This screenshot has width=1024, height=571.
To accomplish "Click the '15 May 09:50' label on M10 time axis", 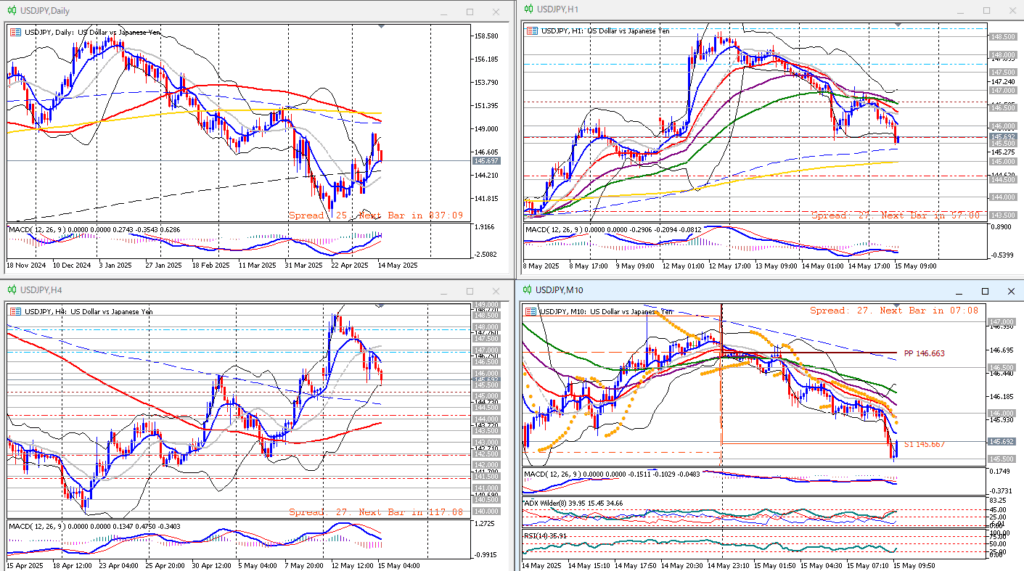I will click(x=914, y=566).
